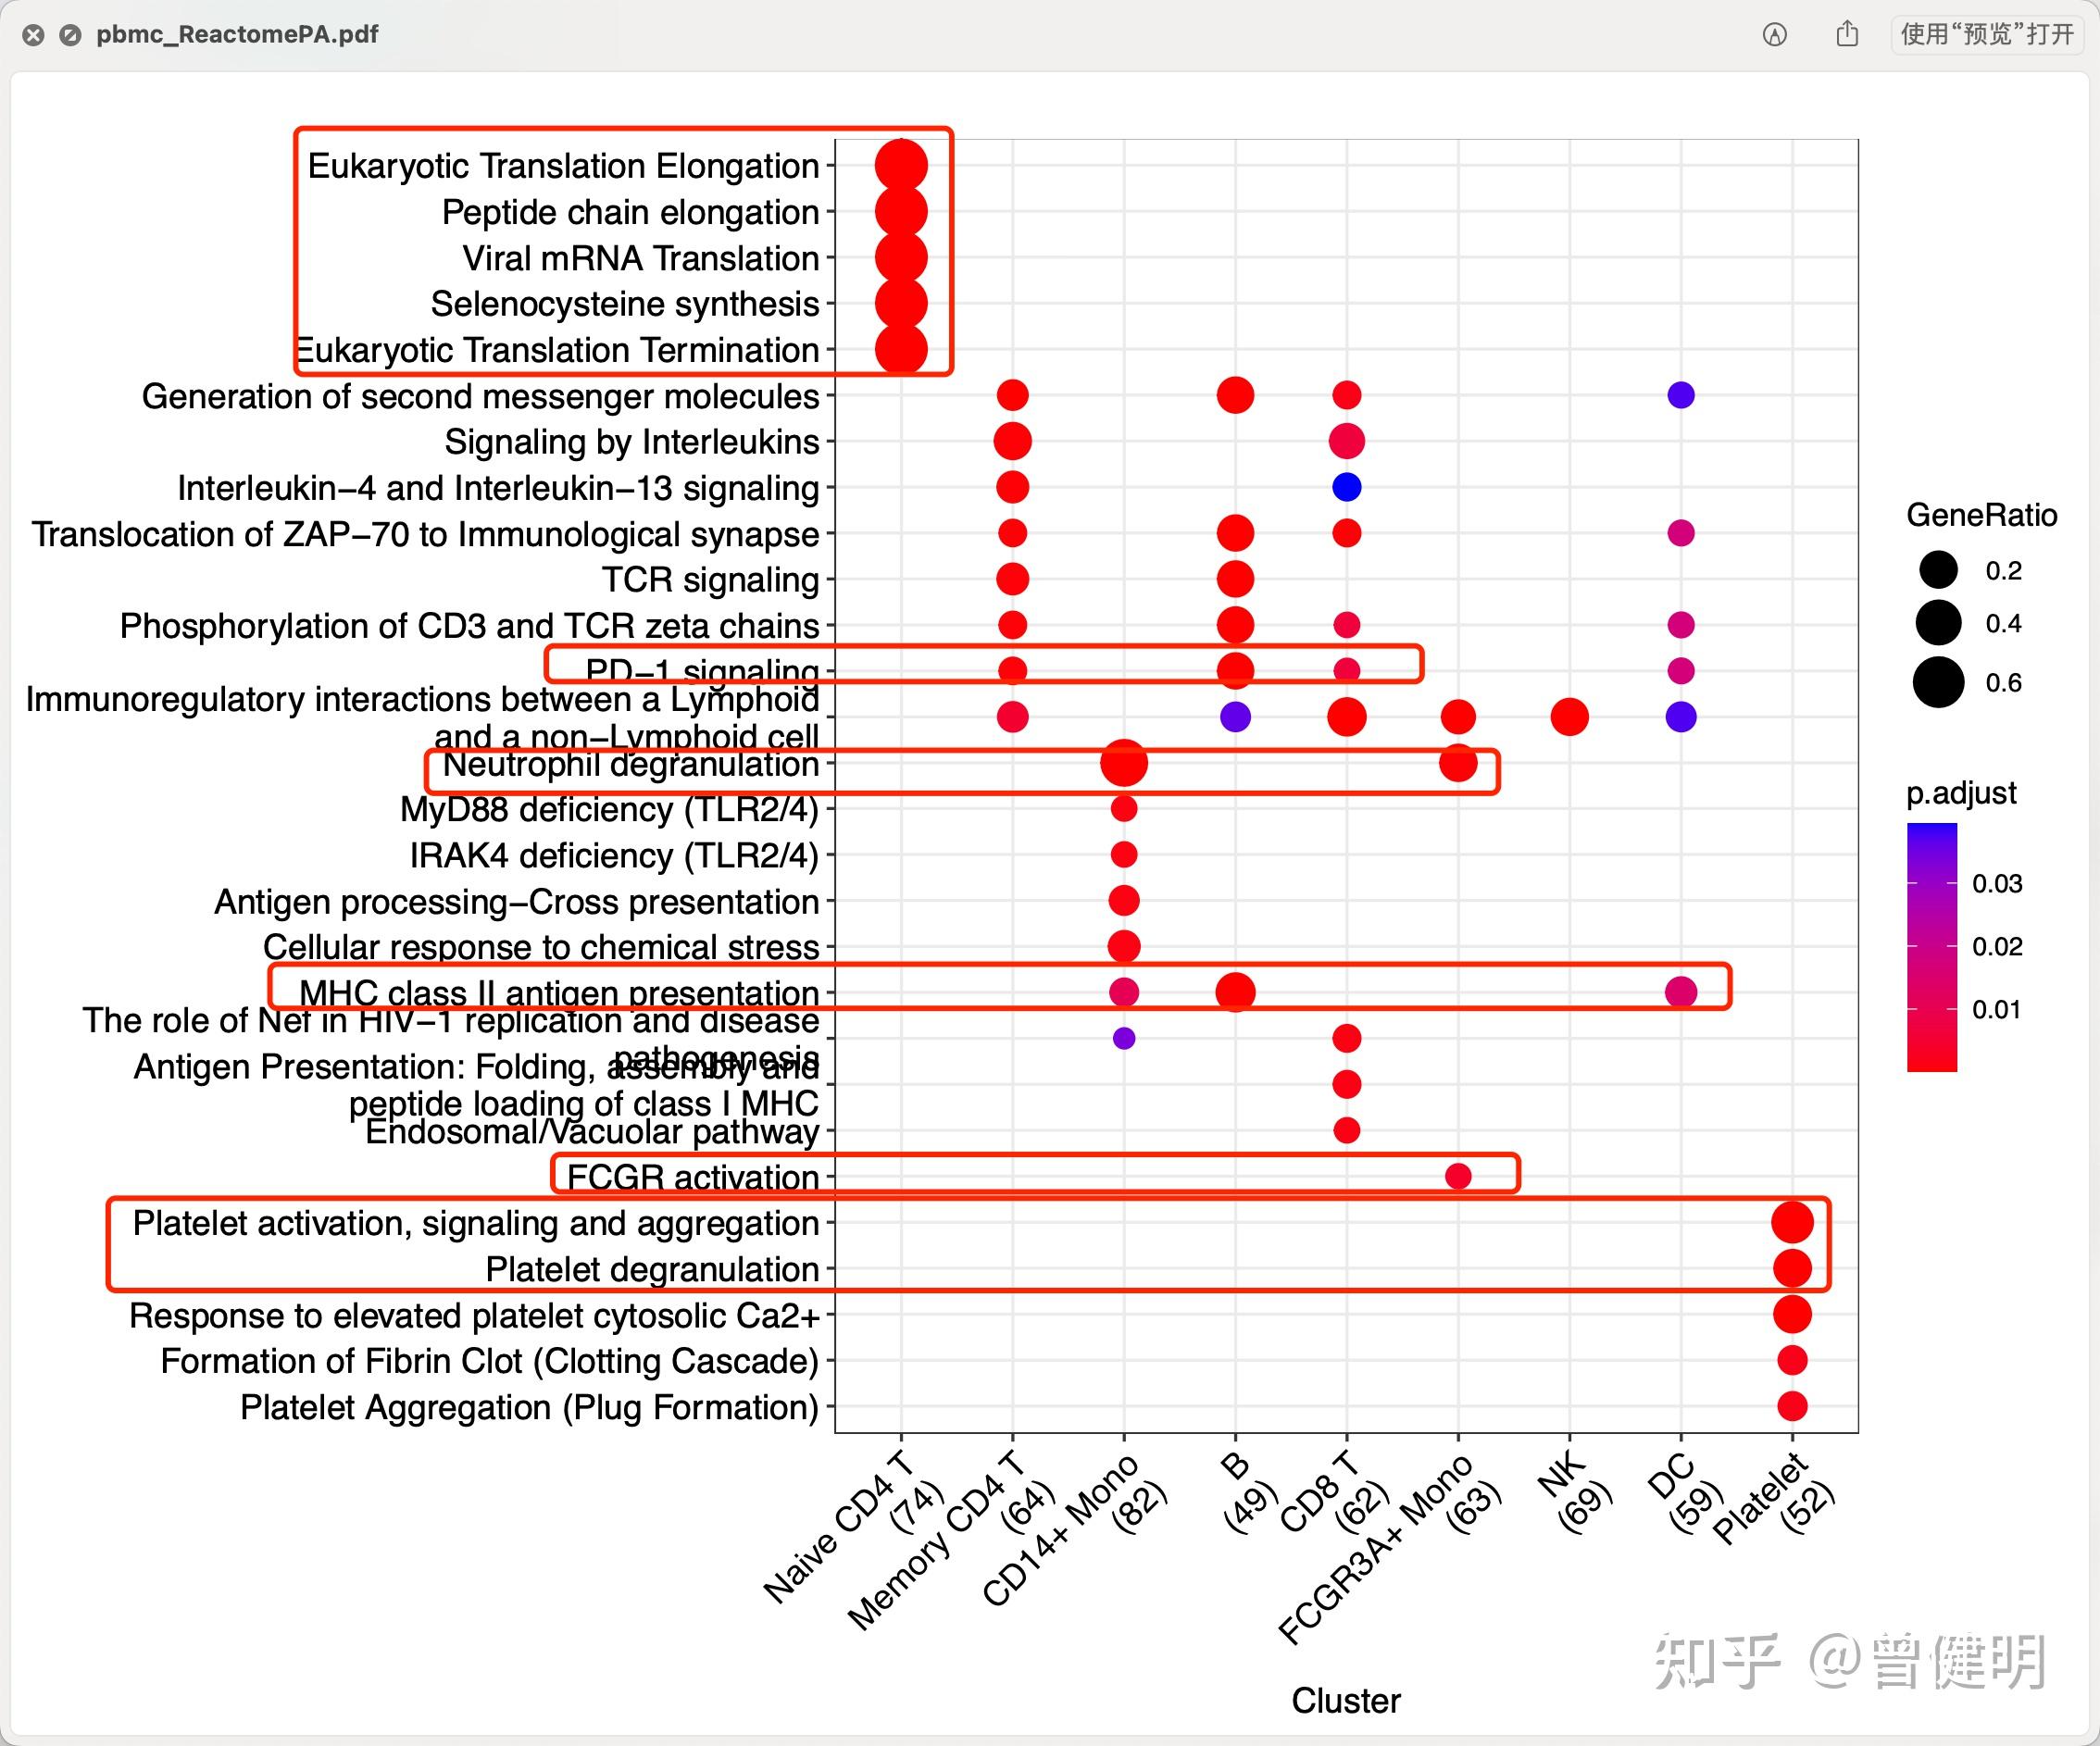Click the Platelet degranulation red dot

point(1792,1268)
